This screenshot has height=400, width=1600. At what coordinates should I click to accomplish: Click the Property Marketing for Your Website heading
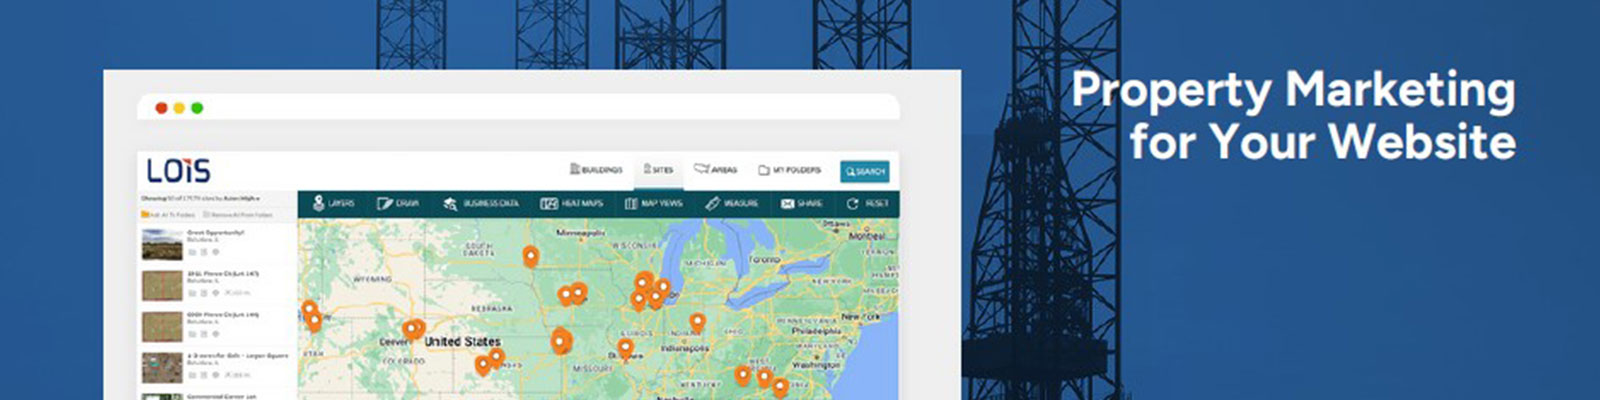coord(1293,115)
